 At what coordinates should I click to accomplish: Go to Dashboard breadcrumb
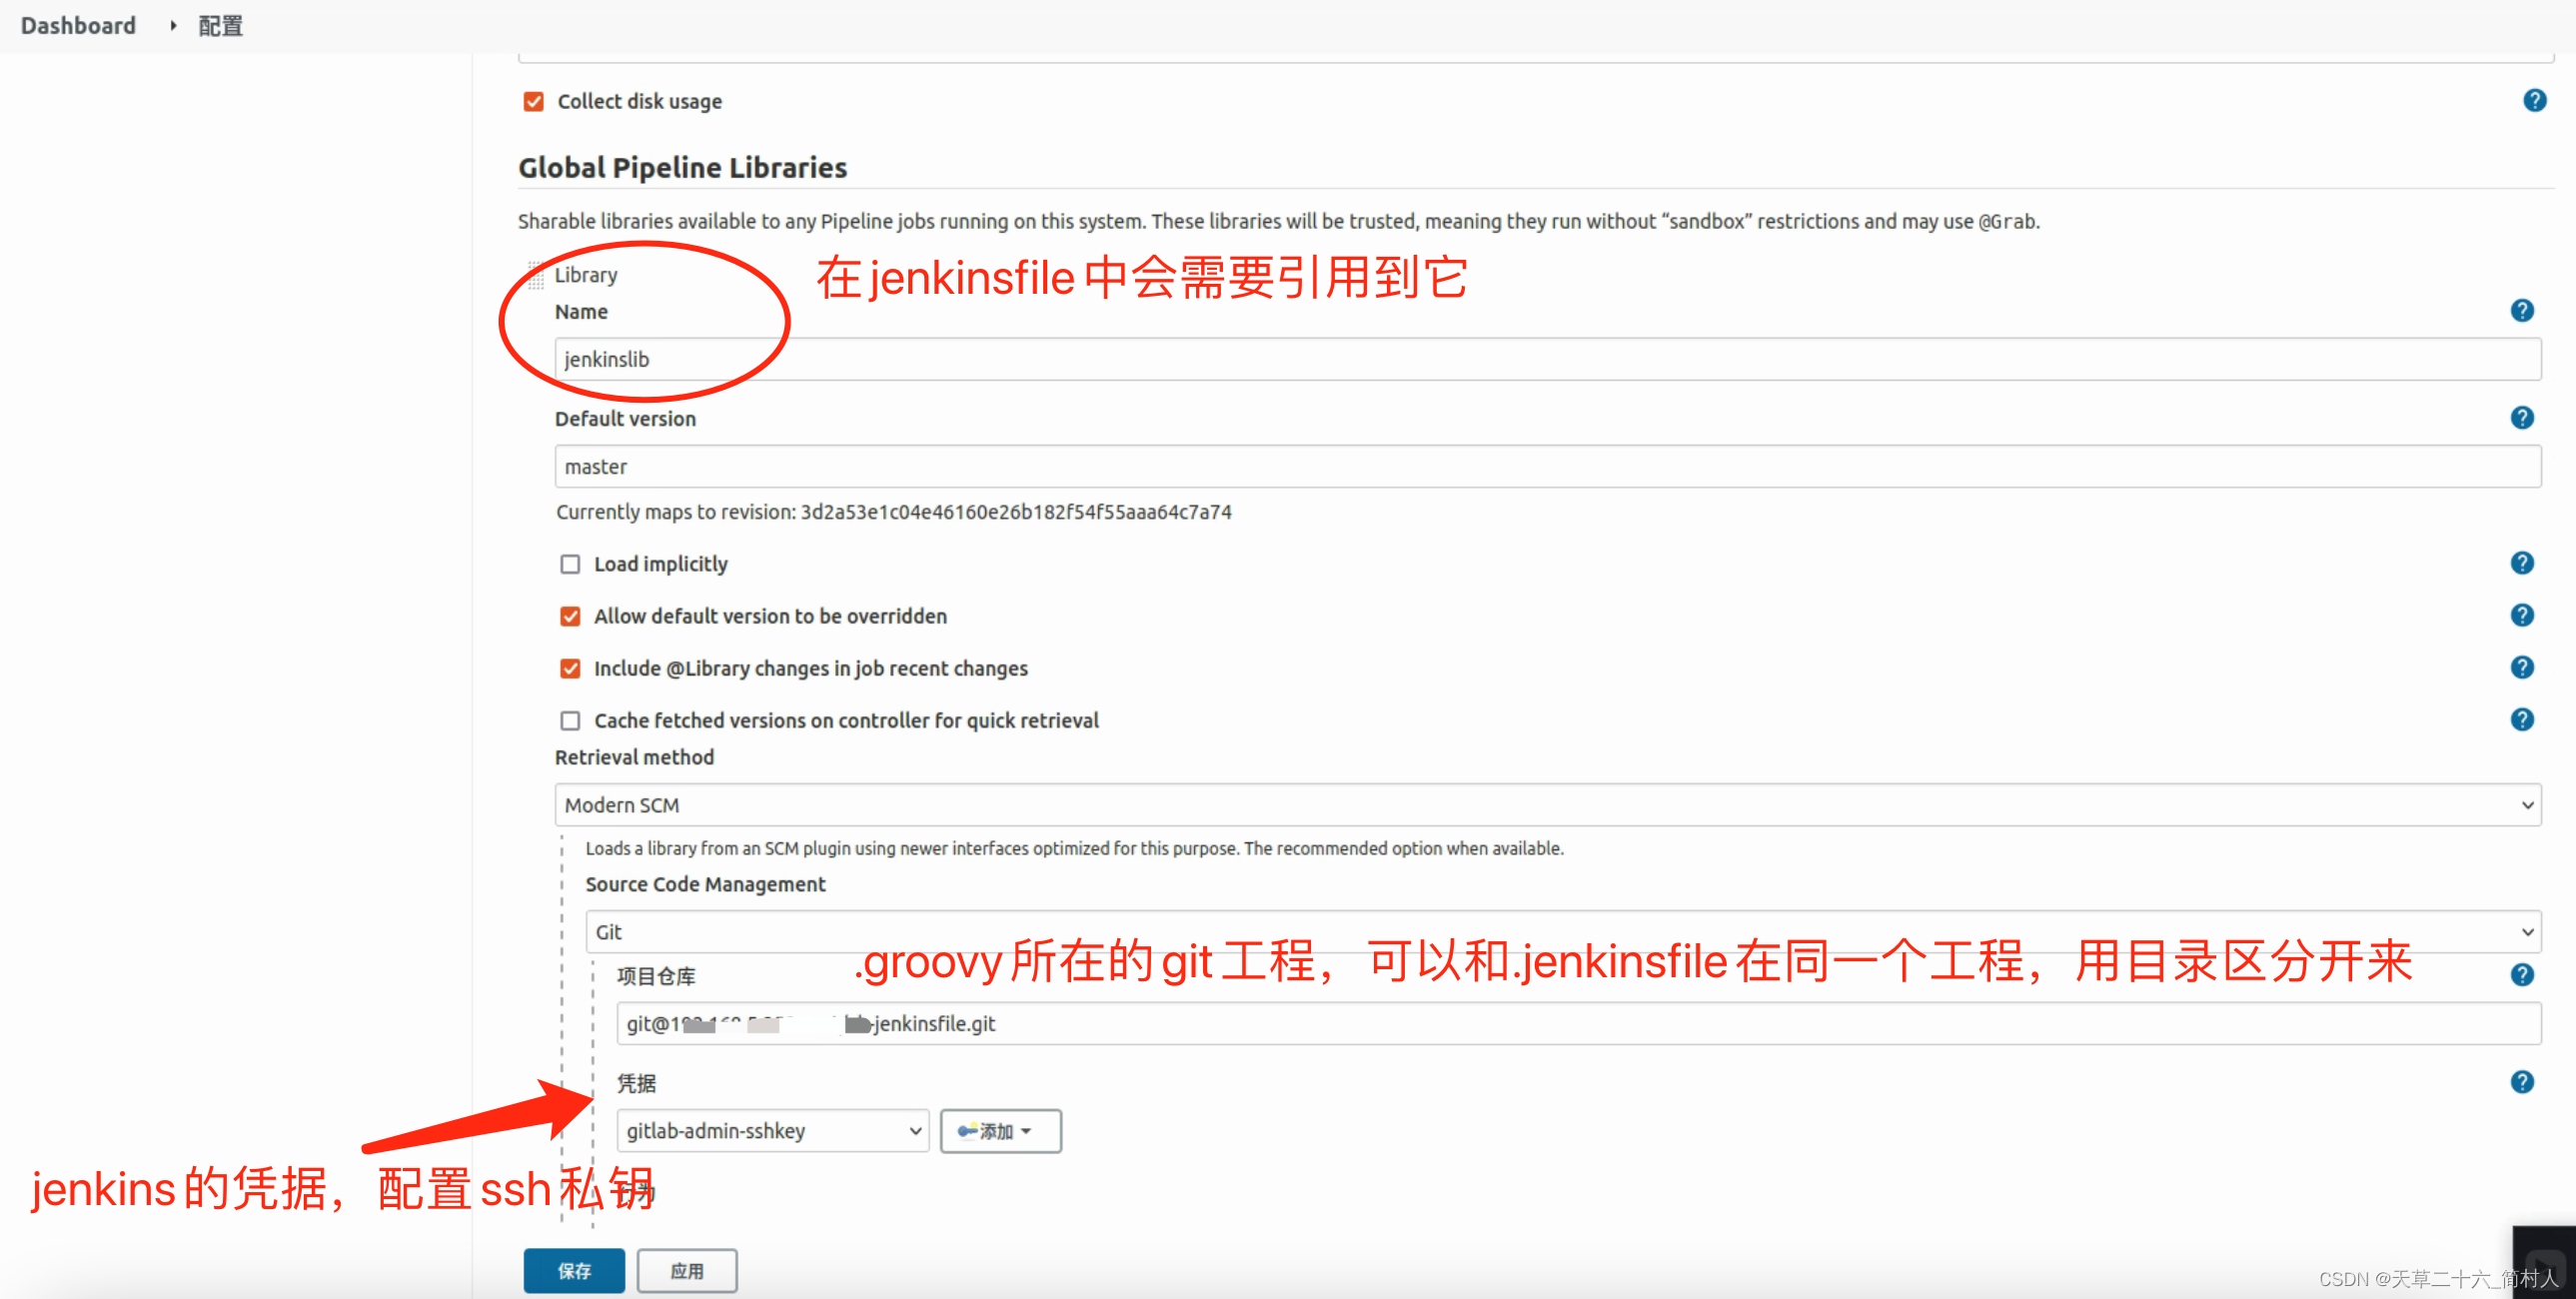point(78,25)
